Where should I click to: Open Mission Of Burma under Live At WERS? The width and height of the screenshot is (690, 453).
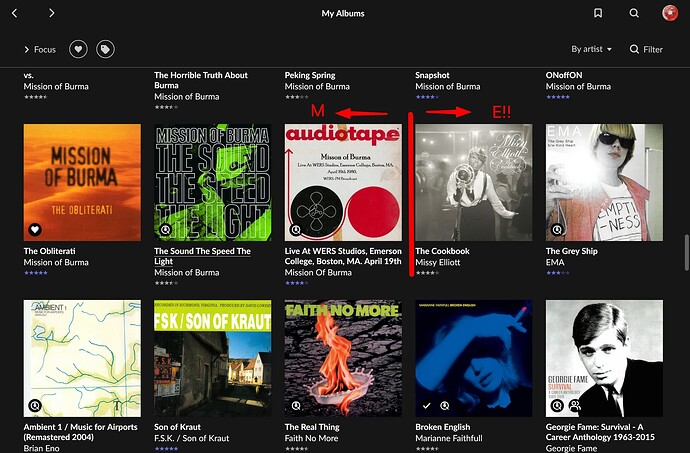click(x=318, y=273)
